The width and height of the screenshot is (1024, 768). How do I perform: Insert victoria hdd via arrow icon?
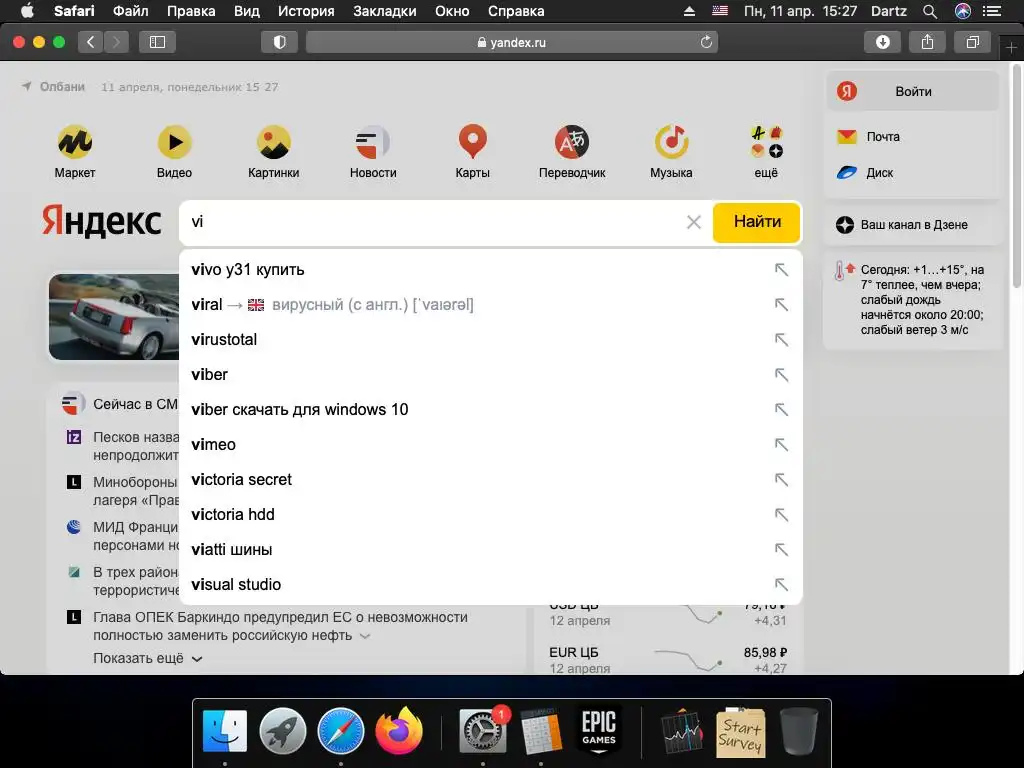click(781, 515)
